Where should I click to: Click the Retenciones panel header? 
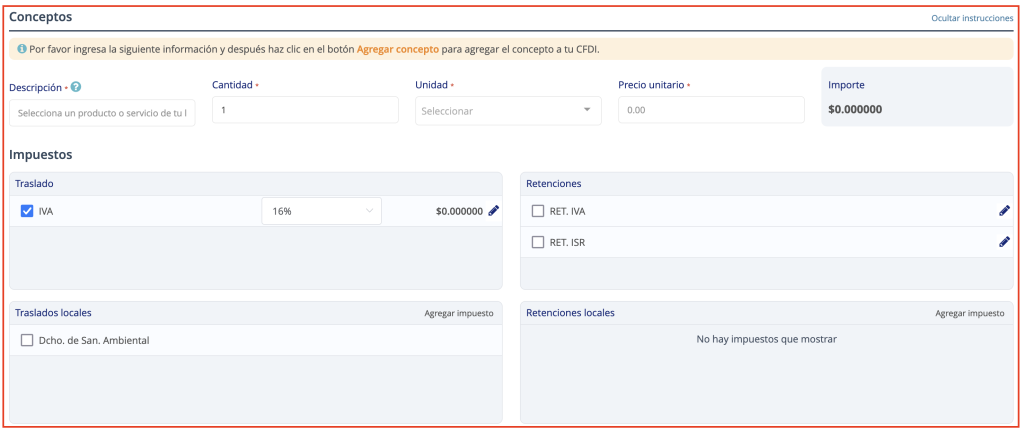pos(767,184)
